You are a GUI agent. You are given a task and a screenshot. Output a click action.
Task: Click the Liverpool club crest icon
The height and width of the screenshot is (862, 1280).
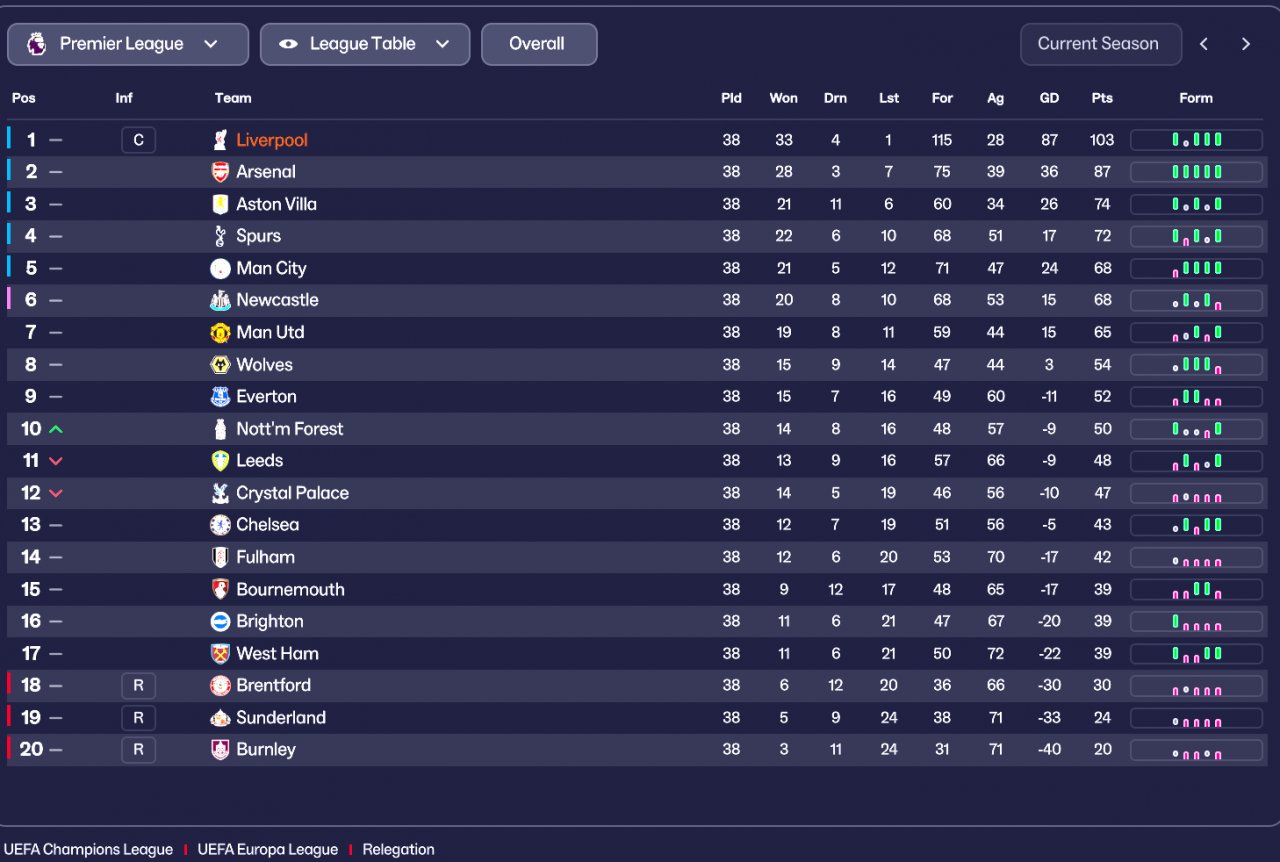coord(220,140)
